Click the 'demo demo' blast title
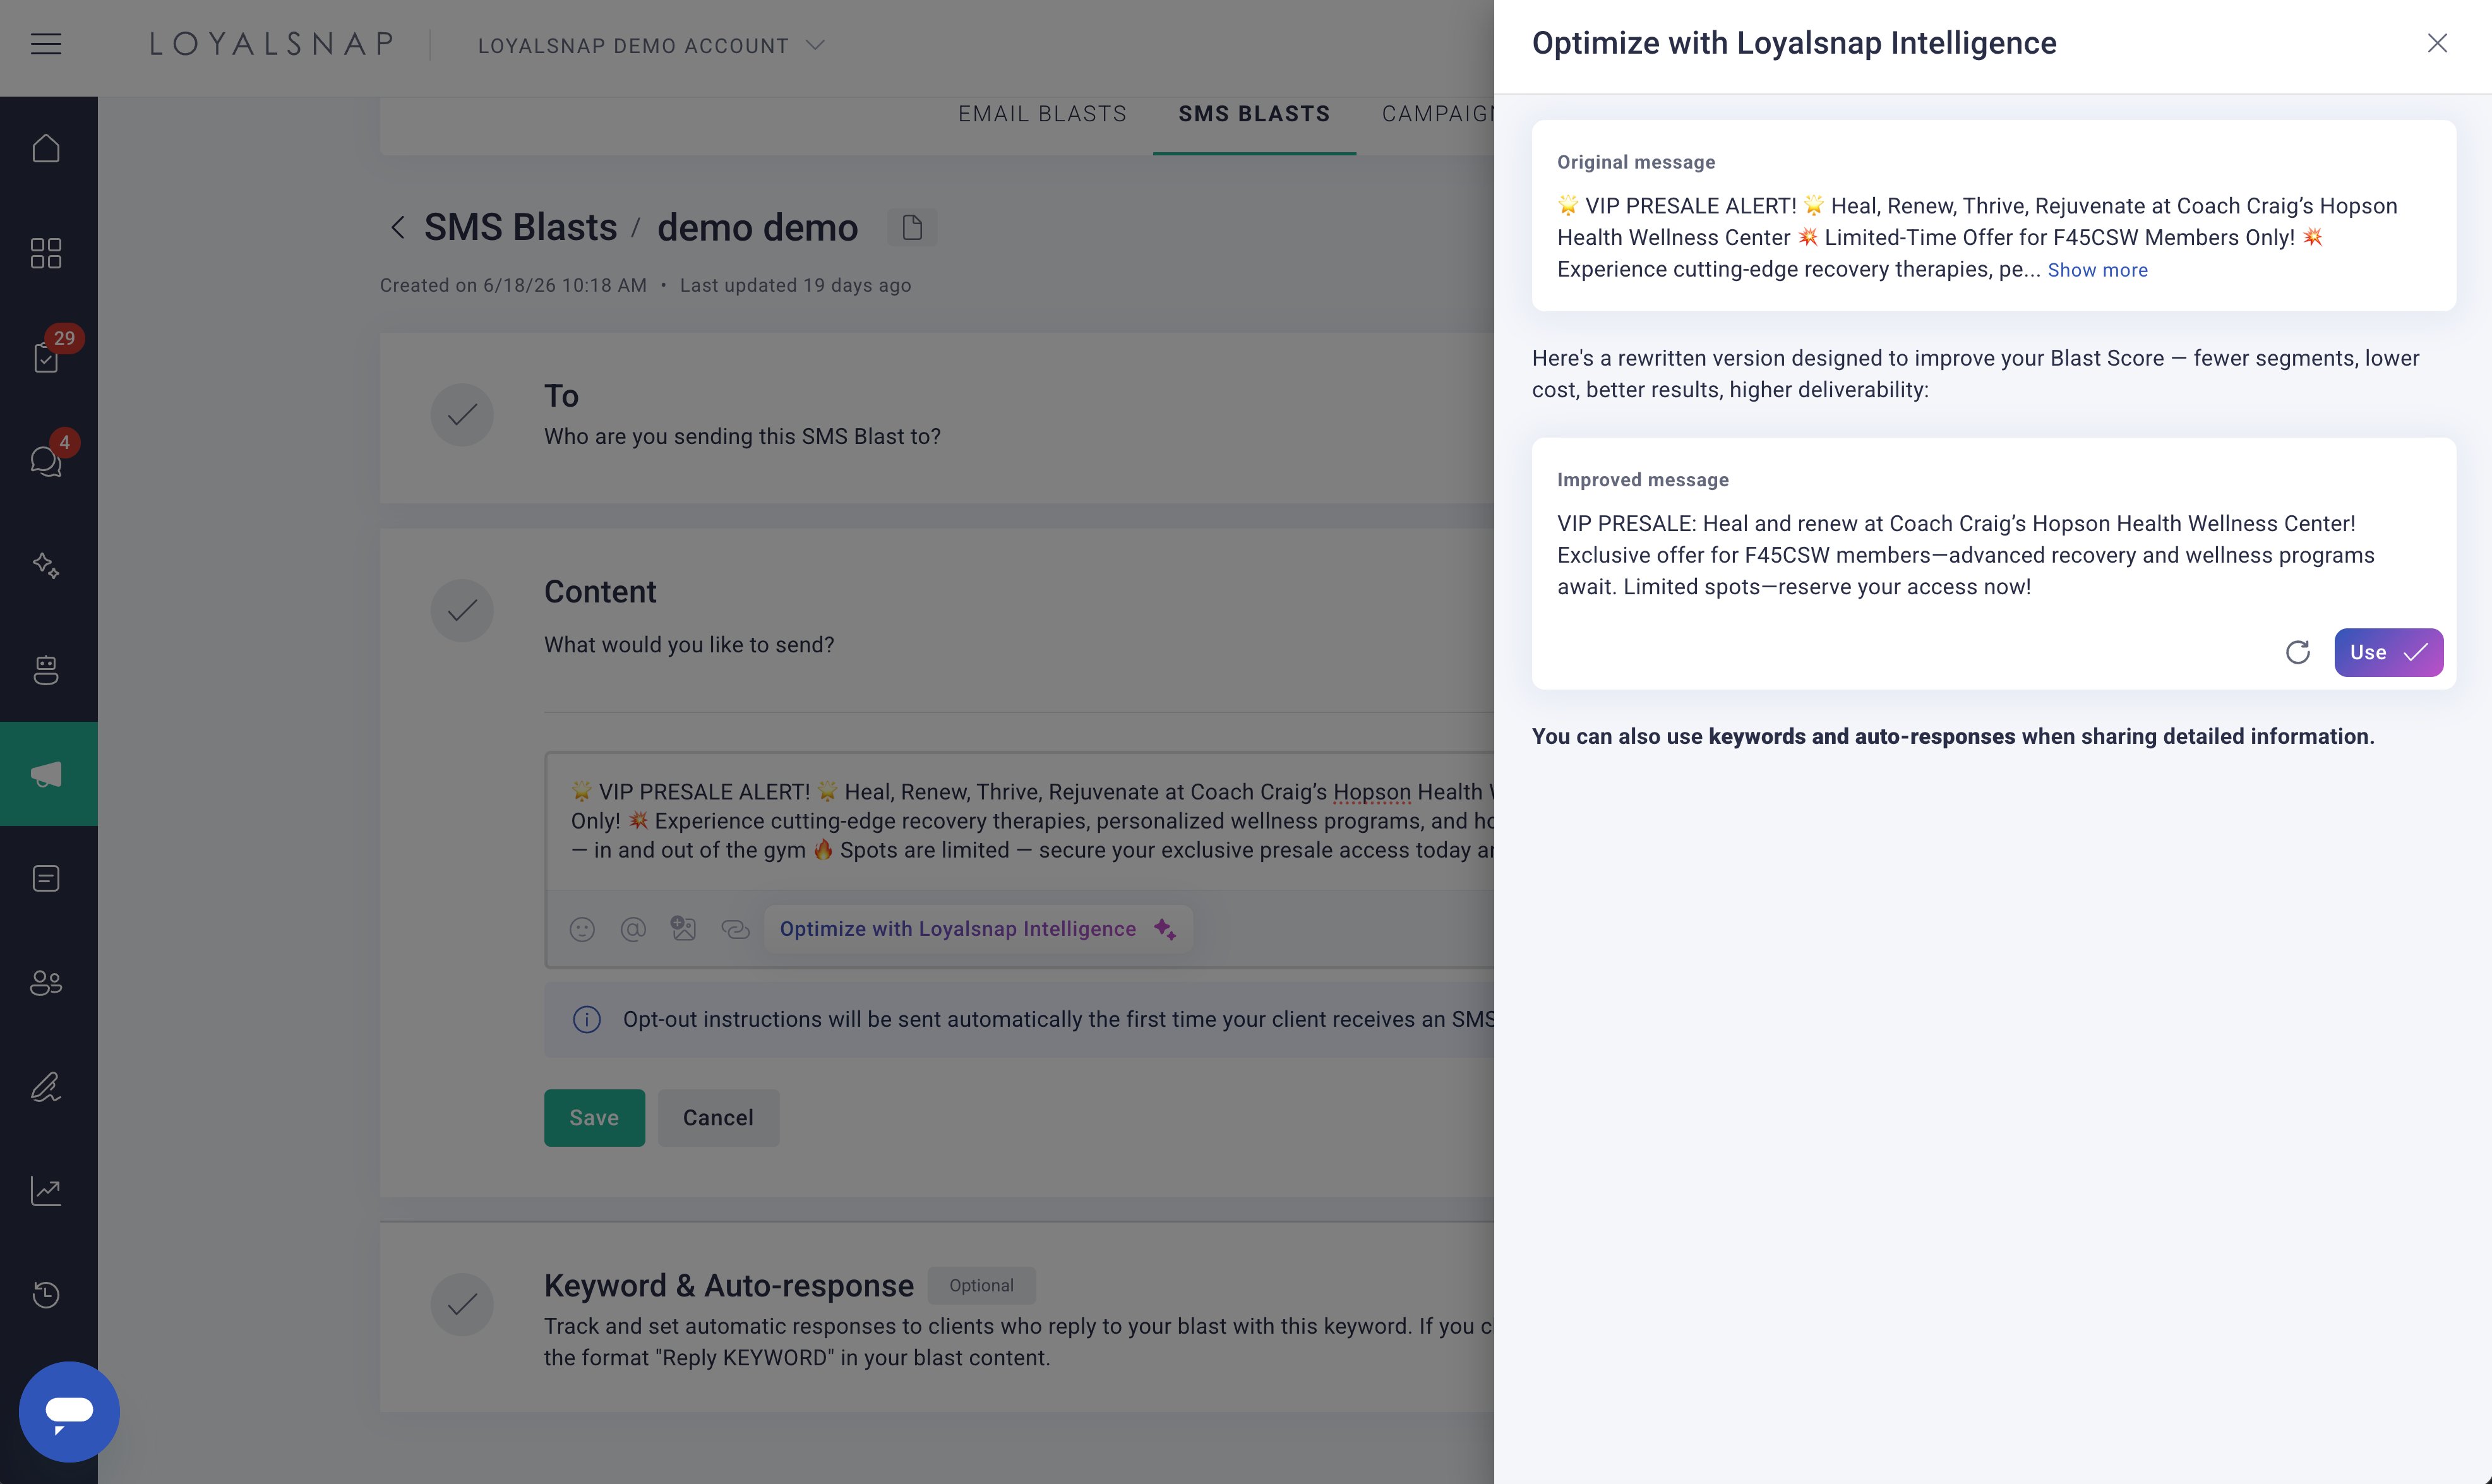Screen dimensions: 2492x1484 click(x=757, y=228)
